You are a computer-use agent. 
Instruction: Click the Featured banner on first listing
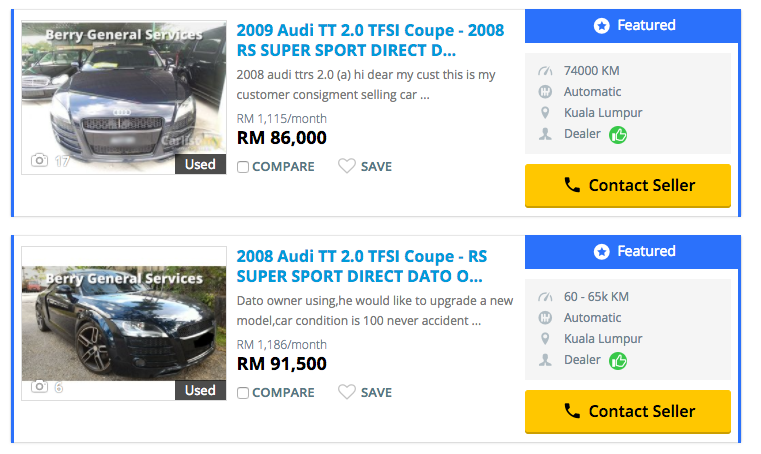click(x=633, y=26)
